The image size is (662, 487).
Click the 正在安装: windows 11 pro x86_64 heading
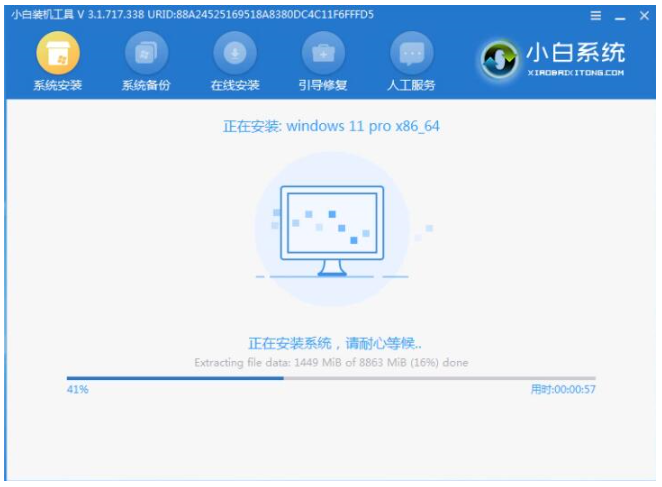(x=331, y=126)
